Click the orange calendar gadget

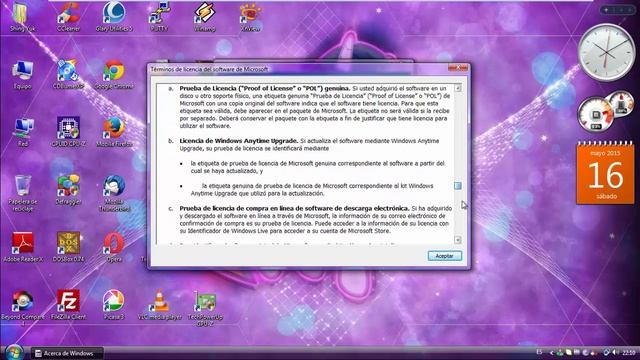tap(605, 173)
